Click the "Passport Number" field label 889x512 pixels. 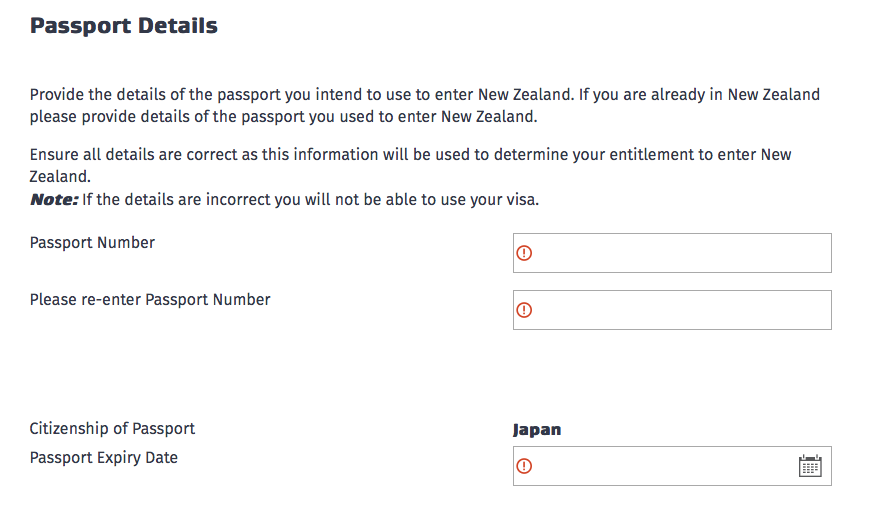pos(92,243)
